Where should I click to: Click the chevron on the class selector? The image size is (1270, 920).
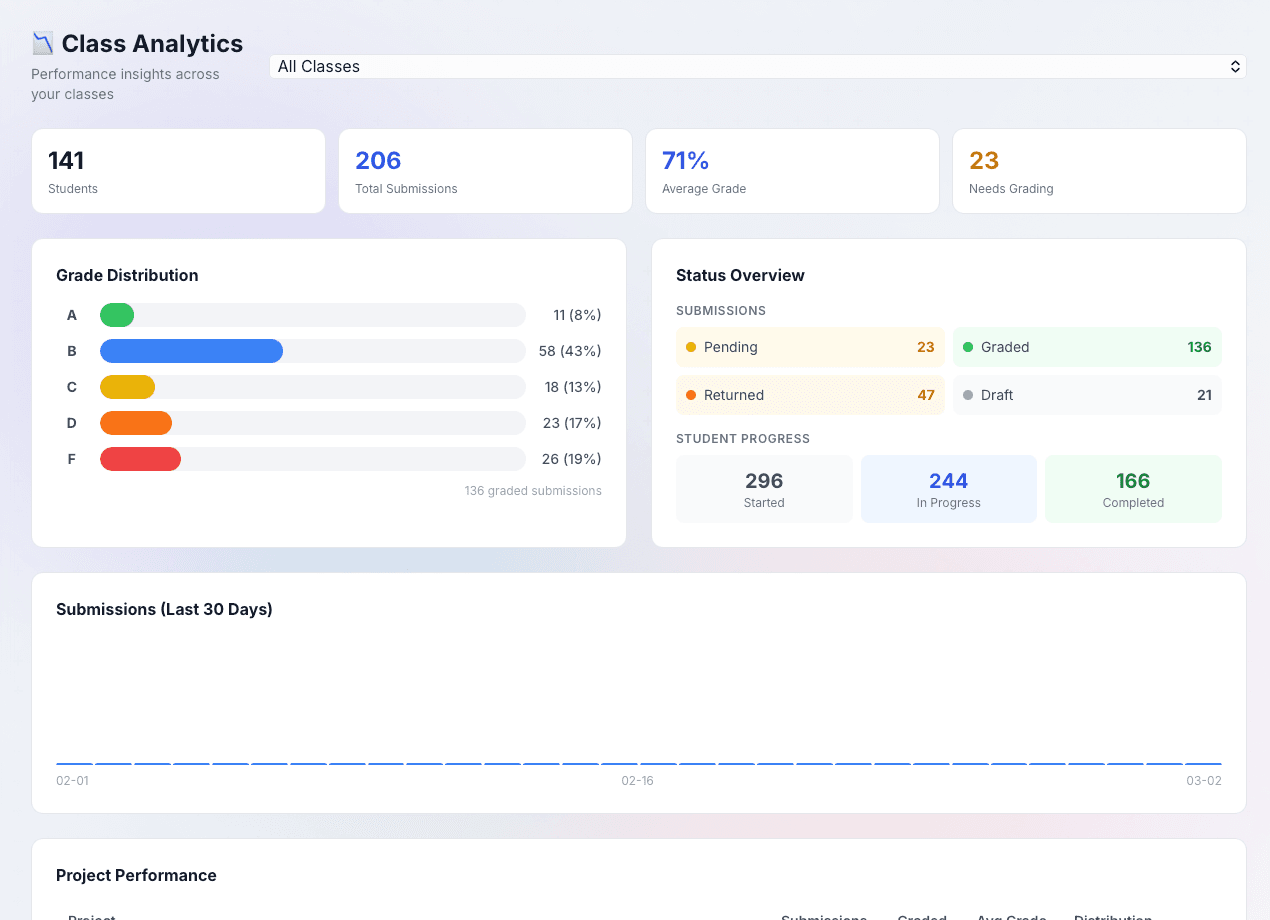click(x=1234, y=66)
